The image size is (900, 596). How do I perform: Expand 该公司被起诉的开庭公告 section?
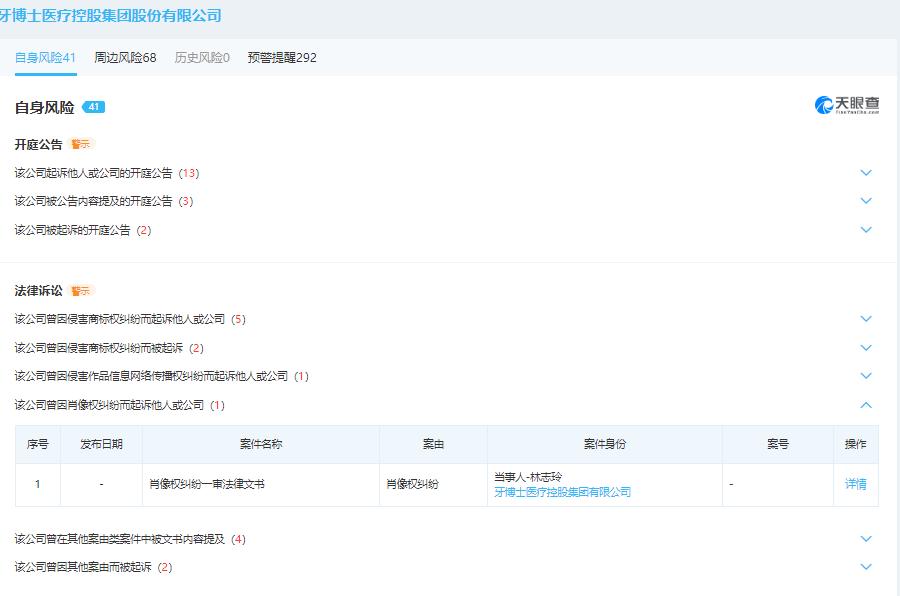(x=866, y=229)
